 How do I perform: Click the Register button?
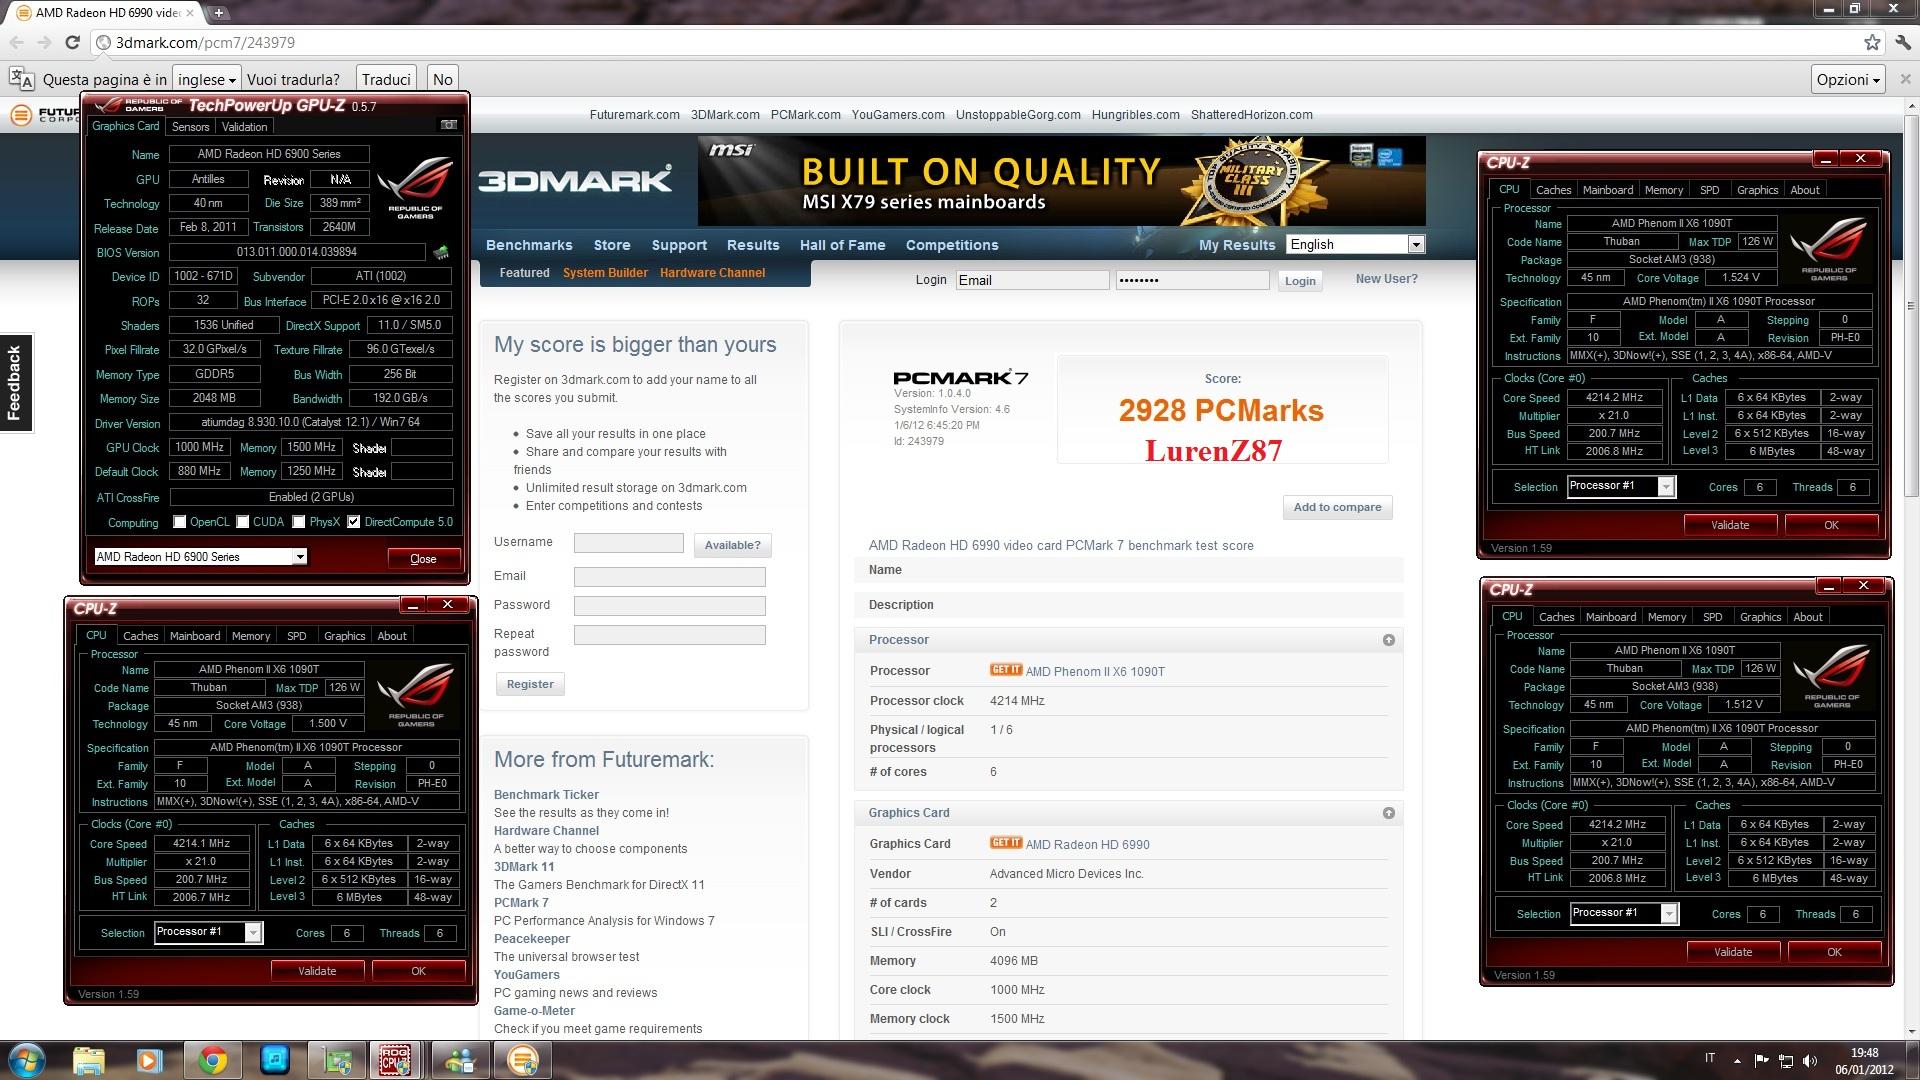530,684
